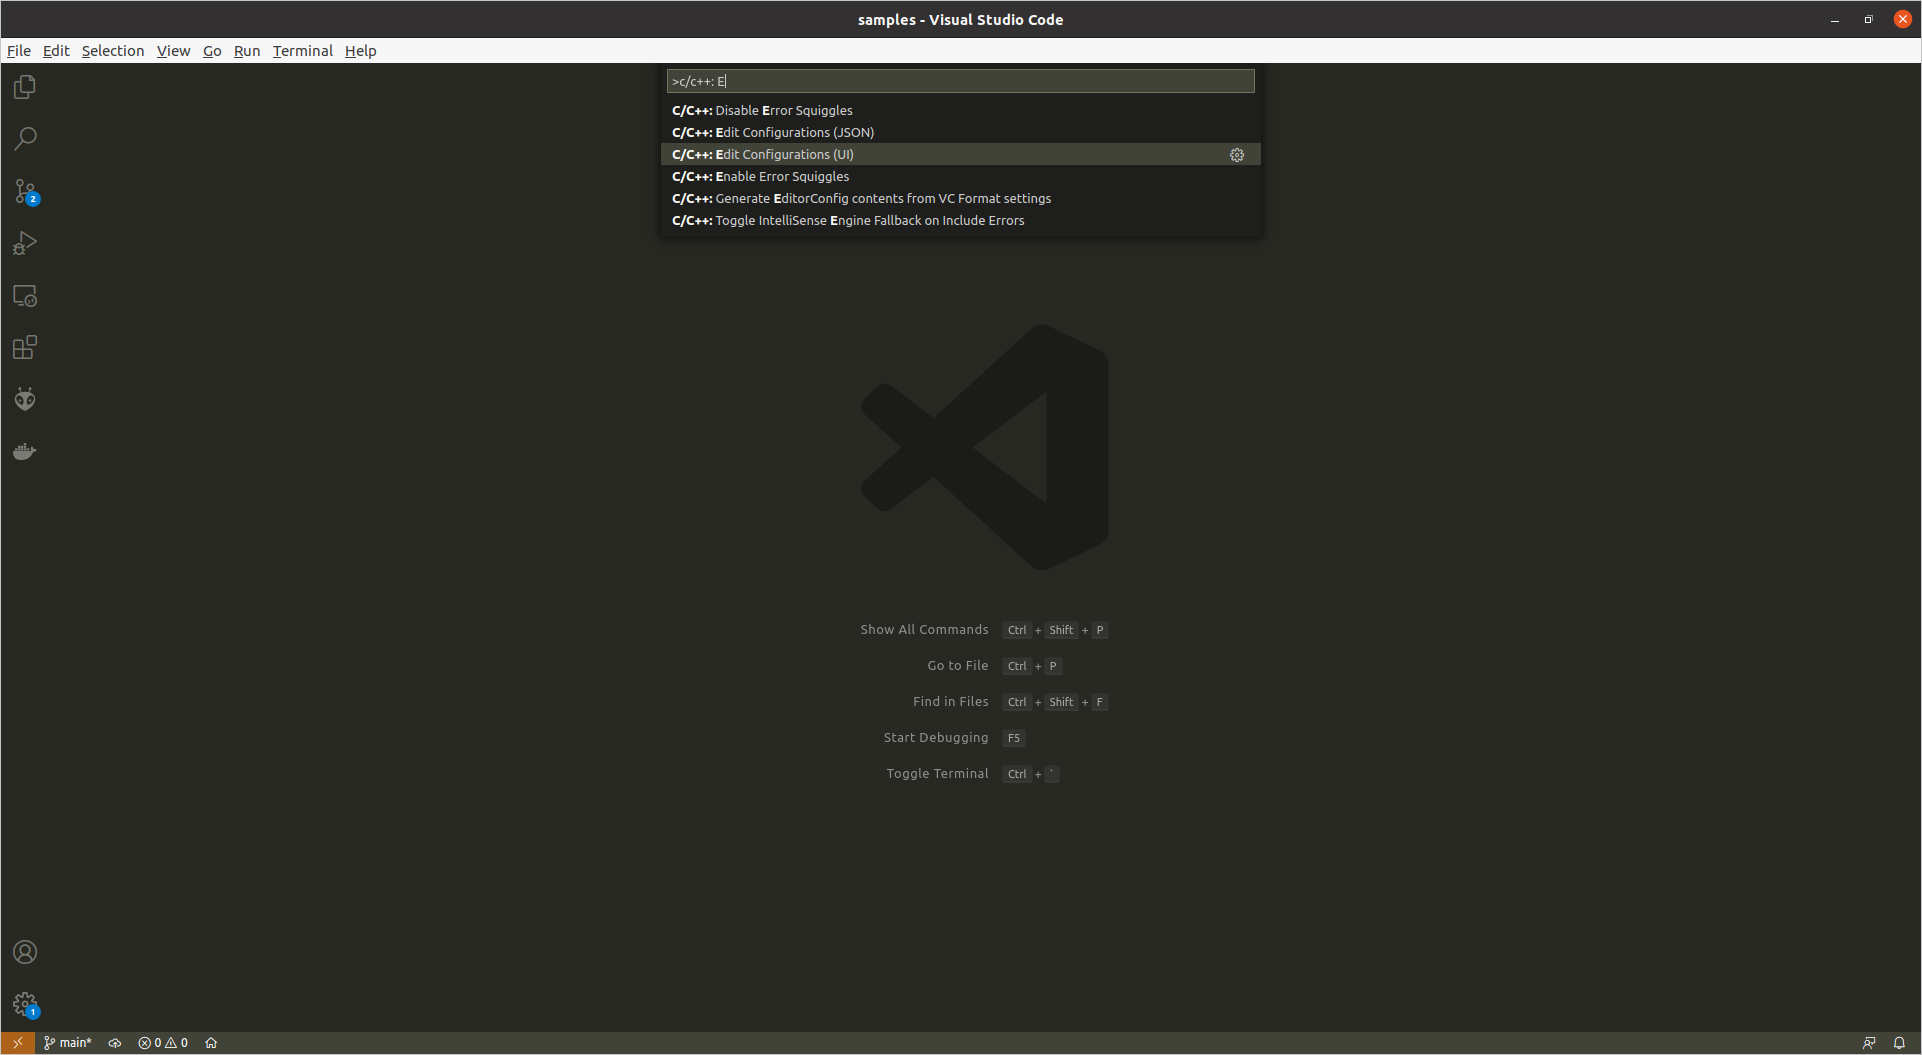Open notifications bell in status bar
This screenshot has width=1922, height=1055.
(x=1899, y=1043)
